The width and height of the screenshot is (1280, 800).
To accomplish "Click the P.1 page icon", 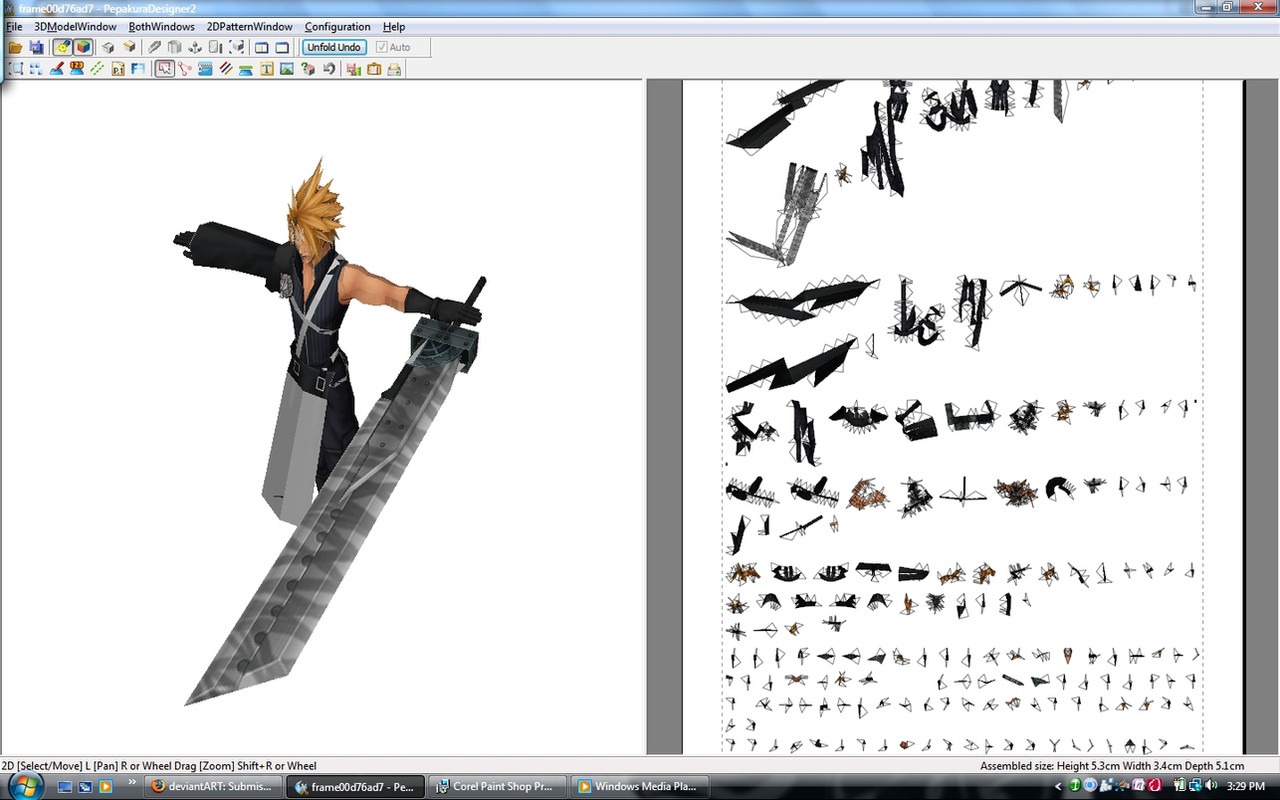I will [118, 69].
